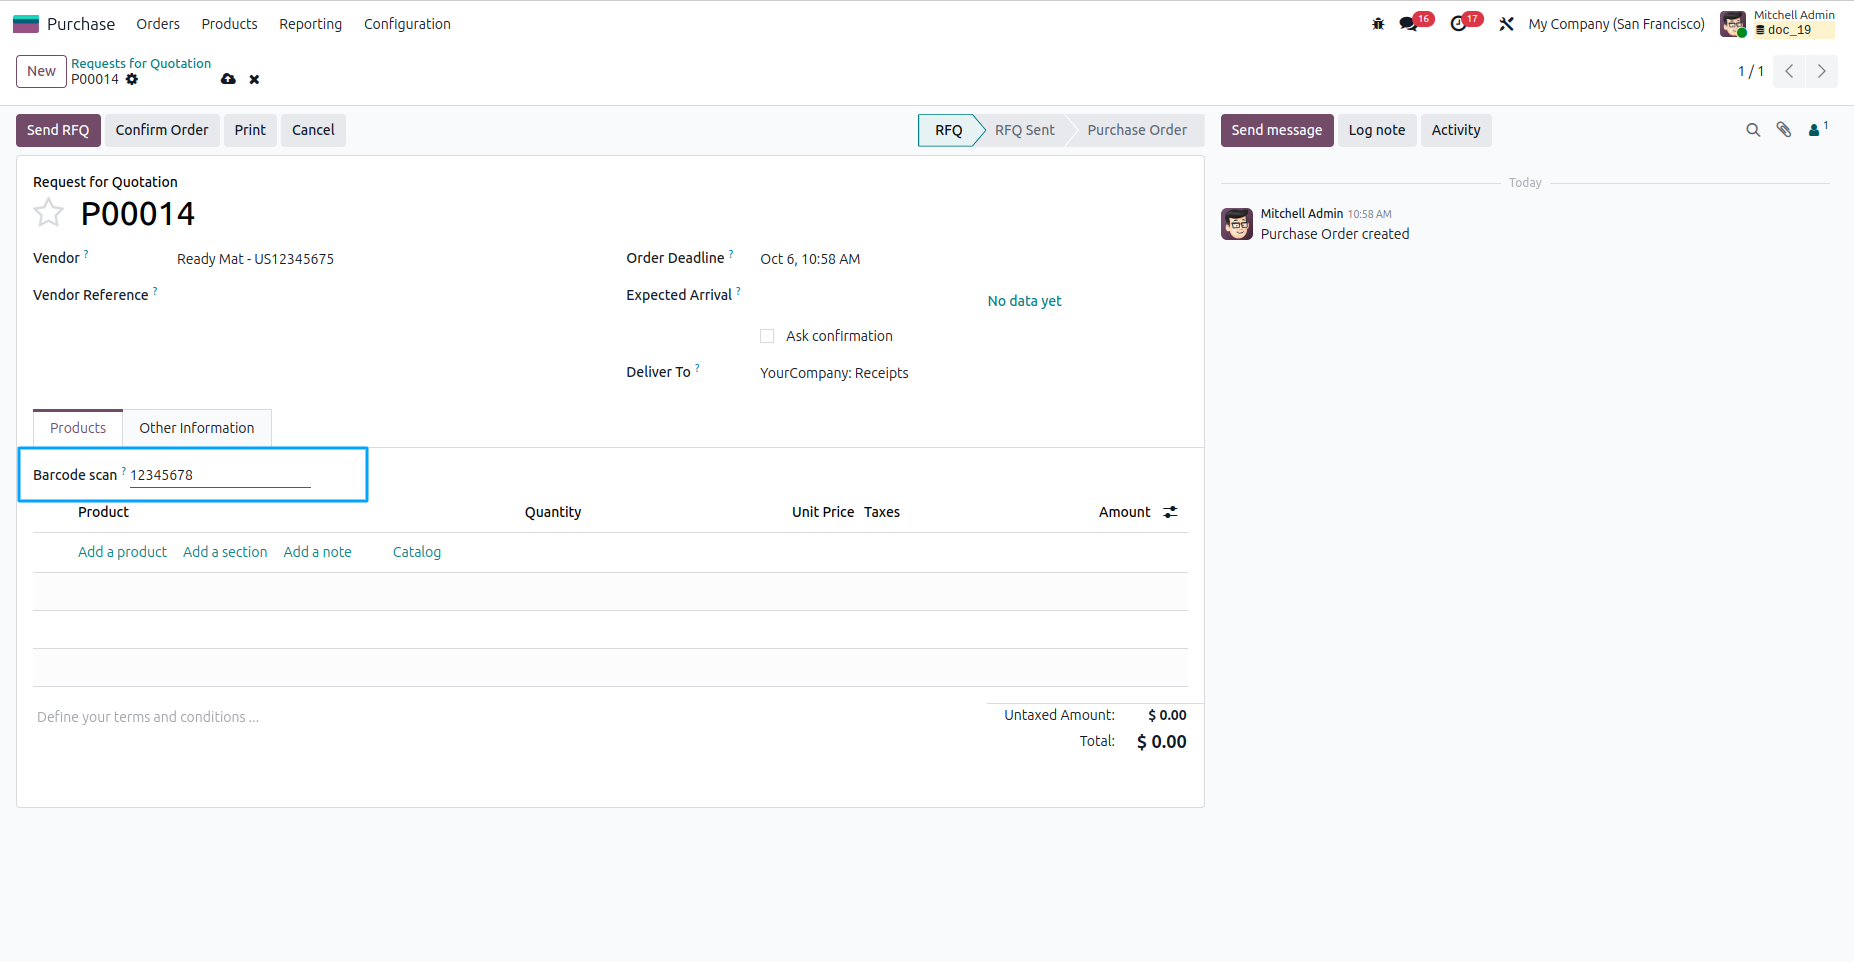Click the No data yet link
The image size is (1854, 962).
tap(1024, 301)
